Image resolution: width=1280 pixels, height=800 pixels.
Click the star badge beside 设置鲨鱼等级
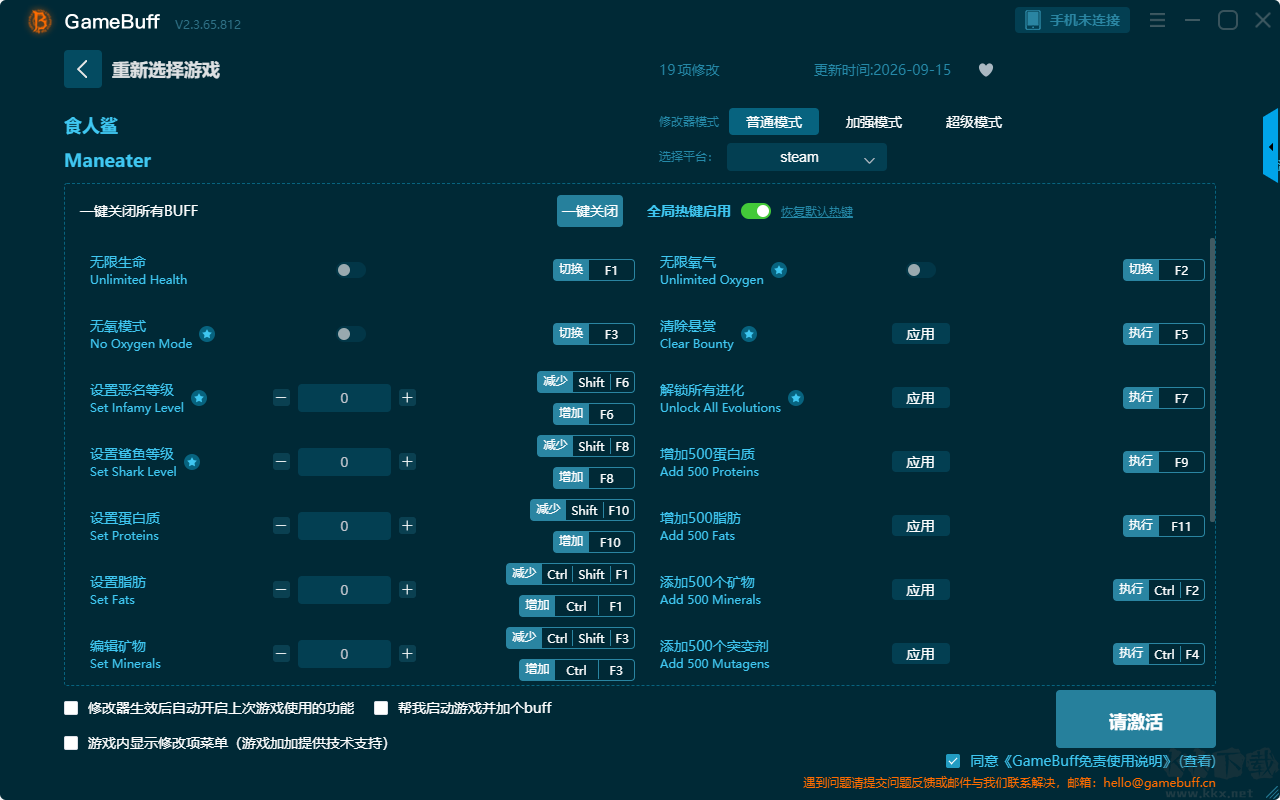click(192, 462)
